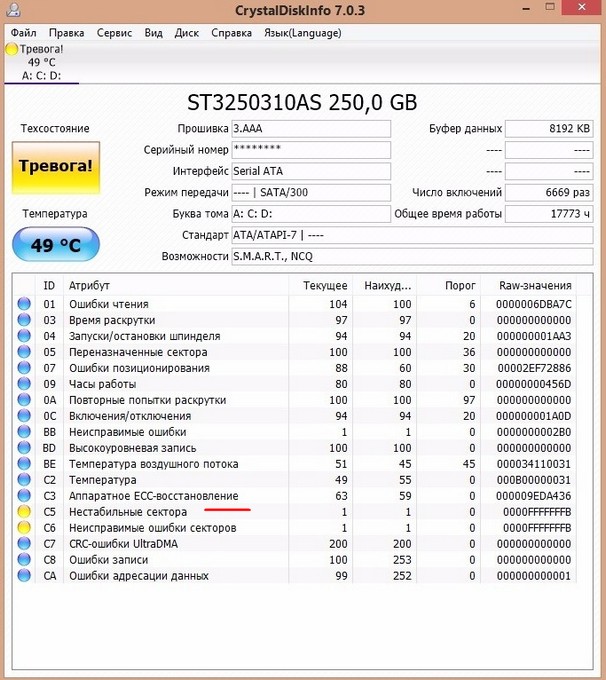
Task: Open the Язык(Language) menu
Action: pyautogui.click(x=302, y=33)
